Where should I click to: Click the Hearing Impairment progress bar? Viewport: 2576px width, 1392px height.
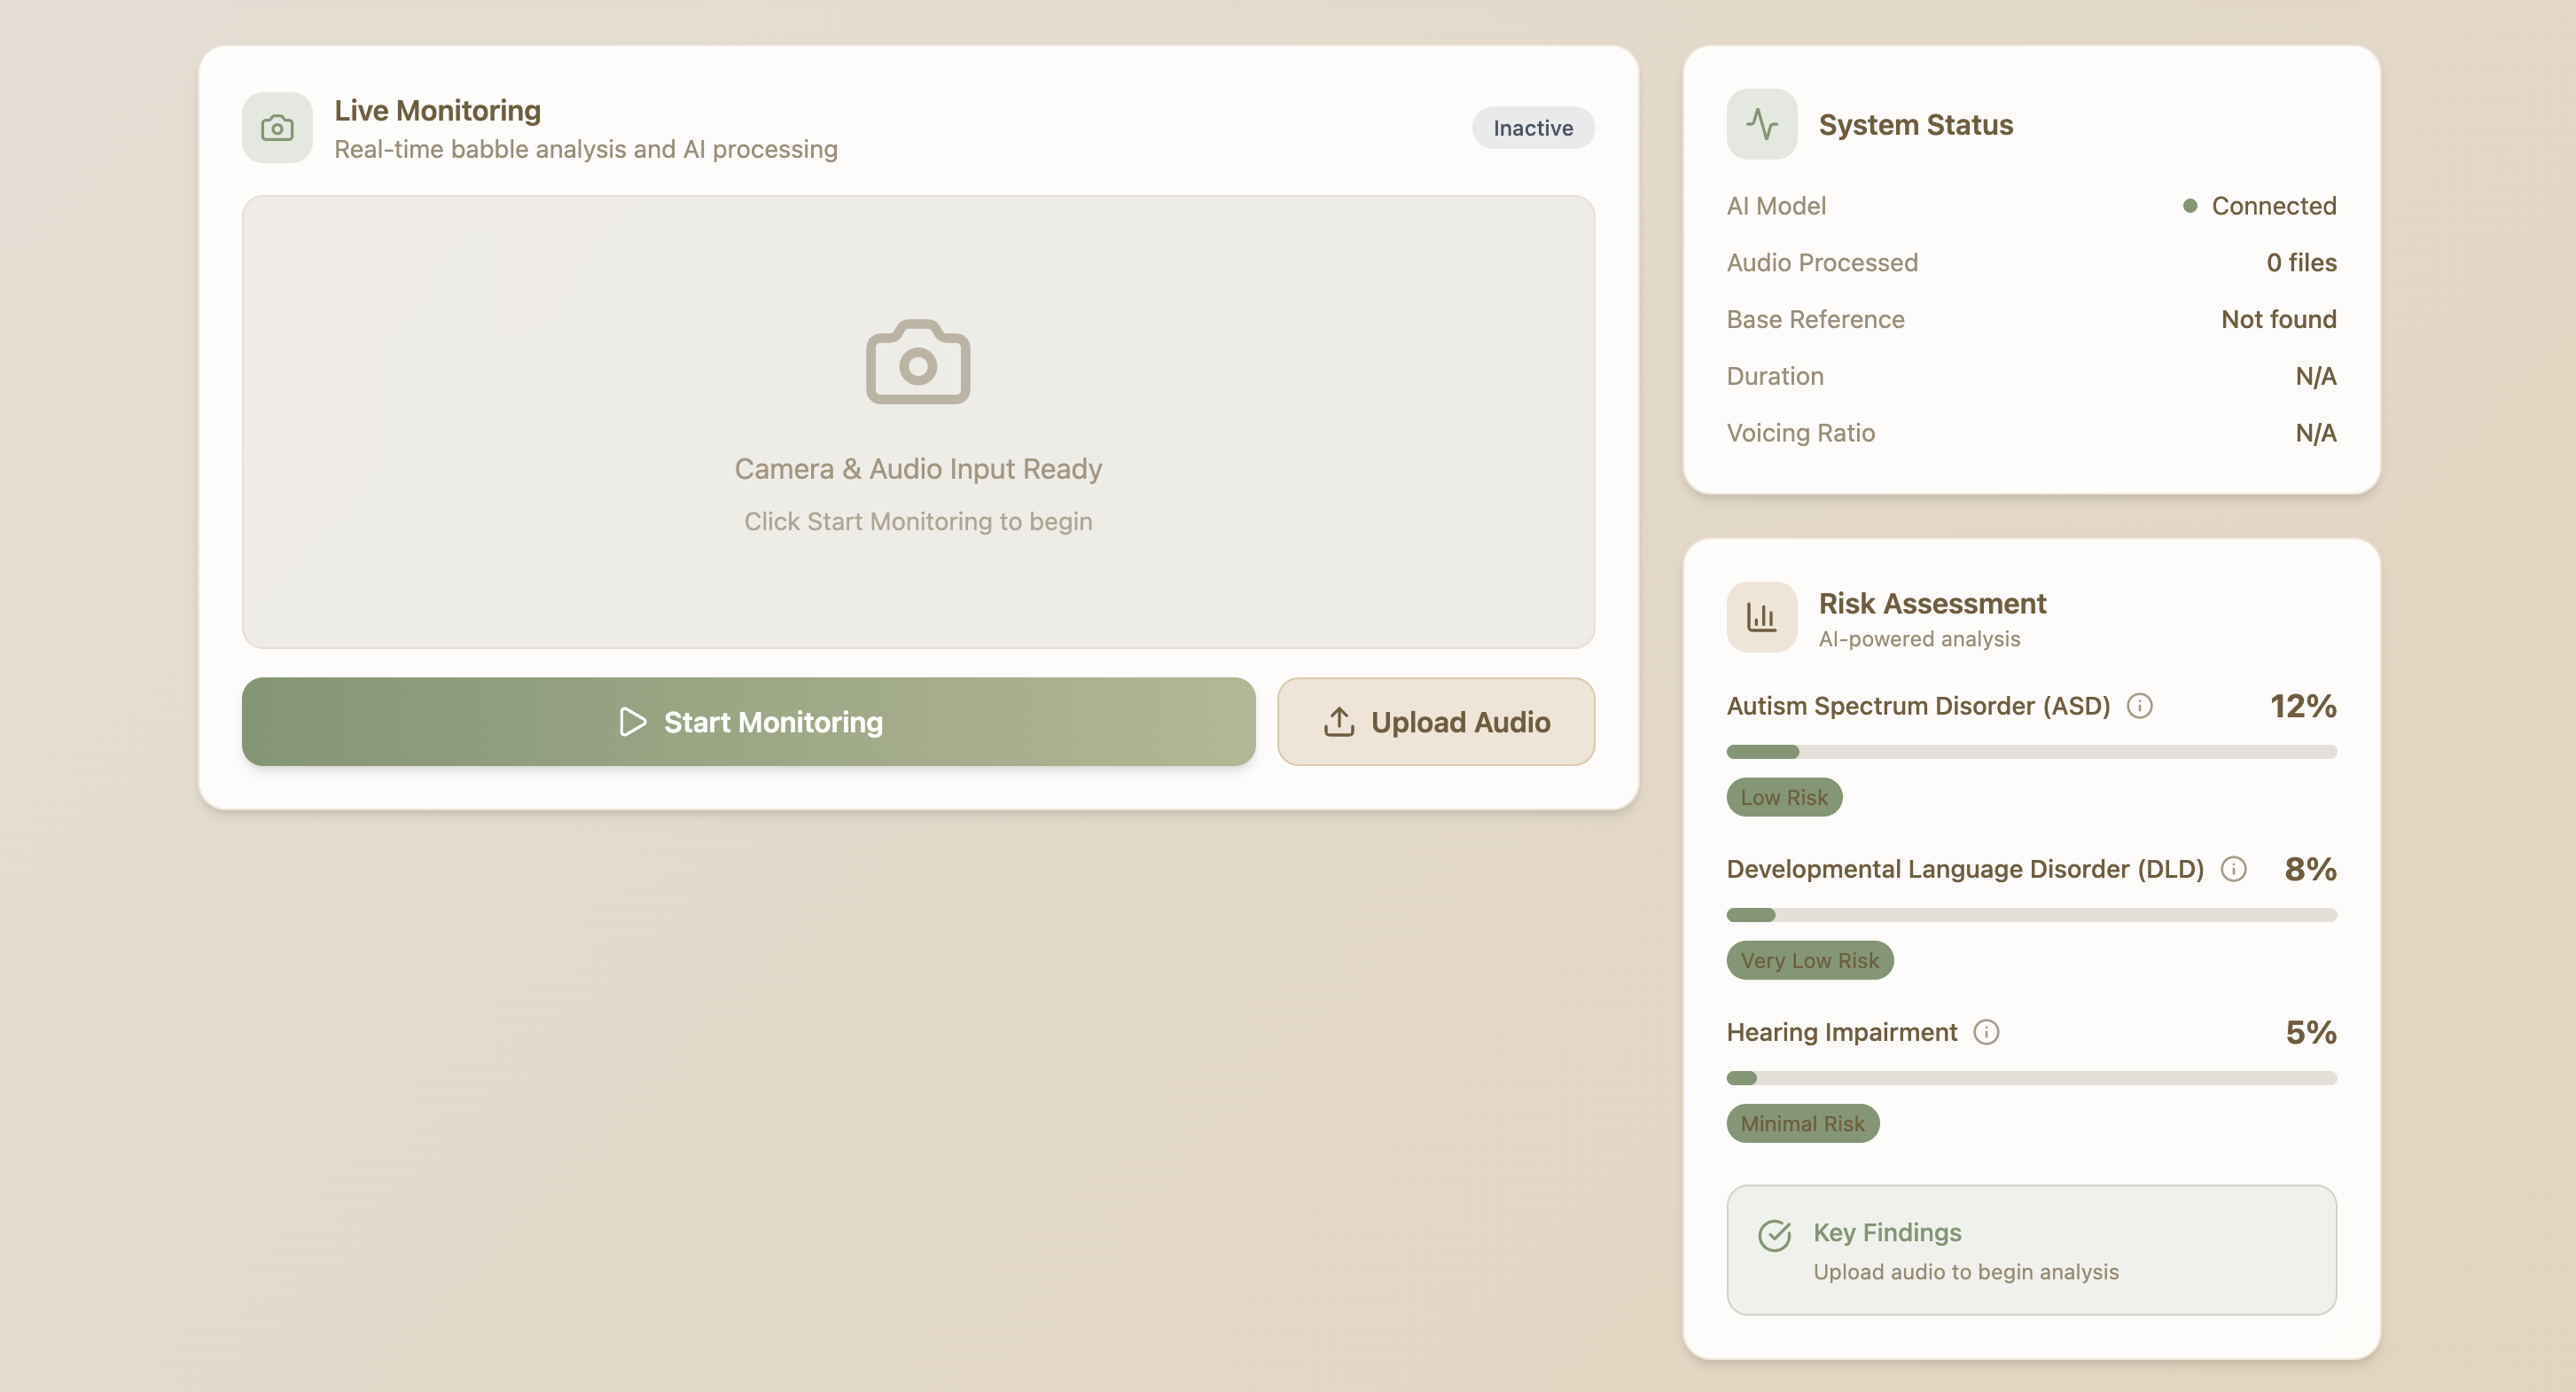(2030, 1078)
